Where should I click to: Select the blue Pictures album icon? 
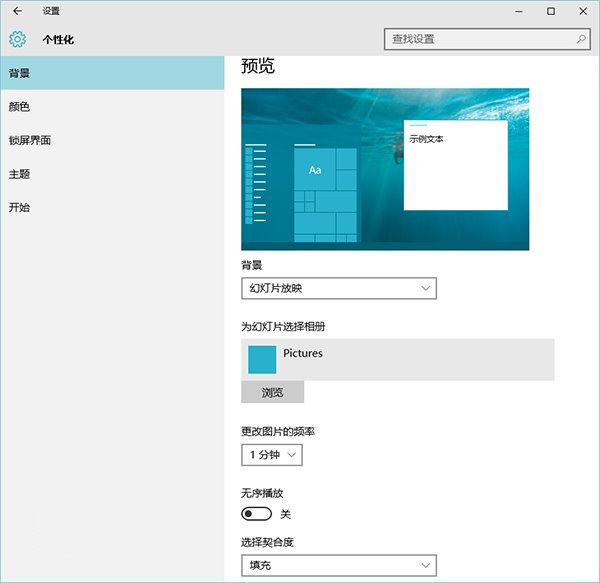(x=262, y=359)
